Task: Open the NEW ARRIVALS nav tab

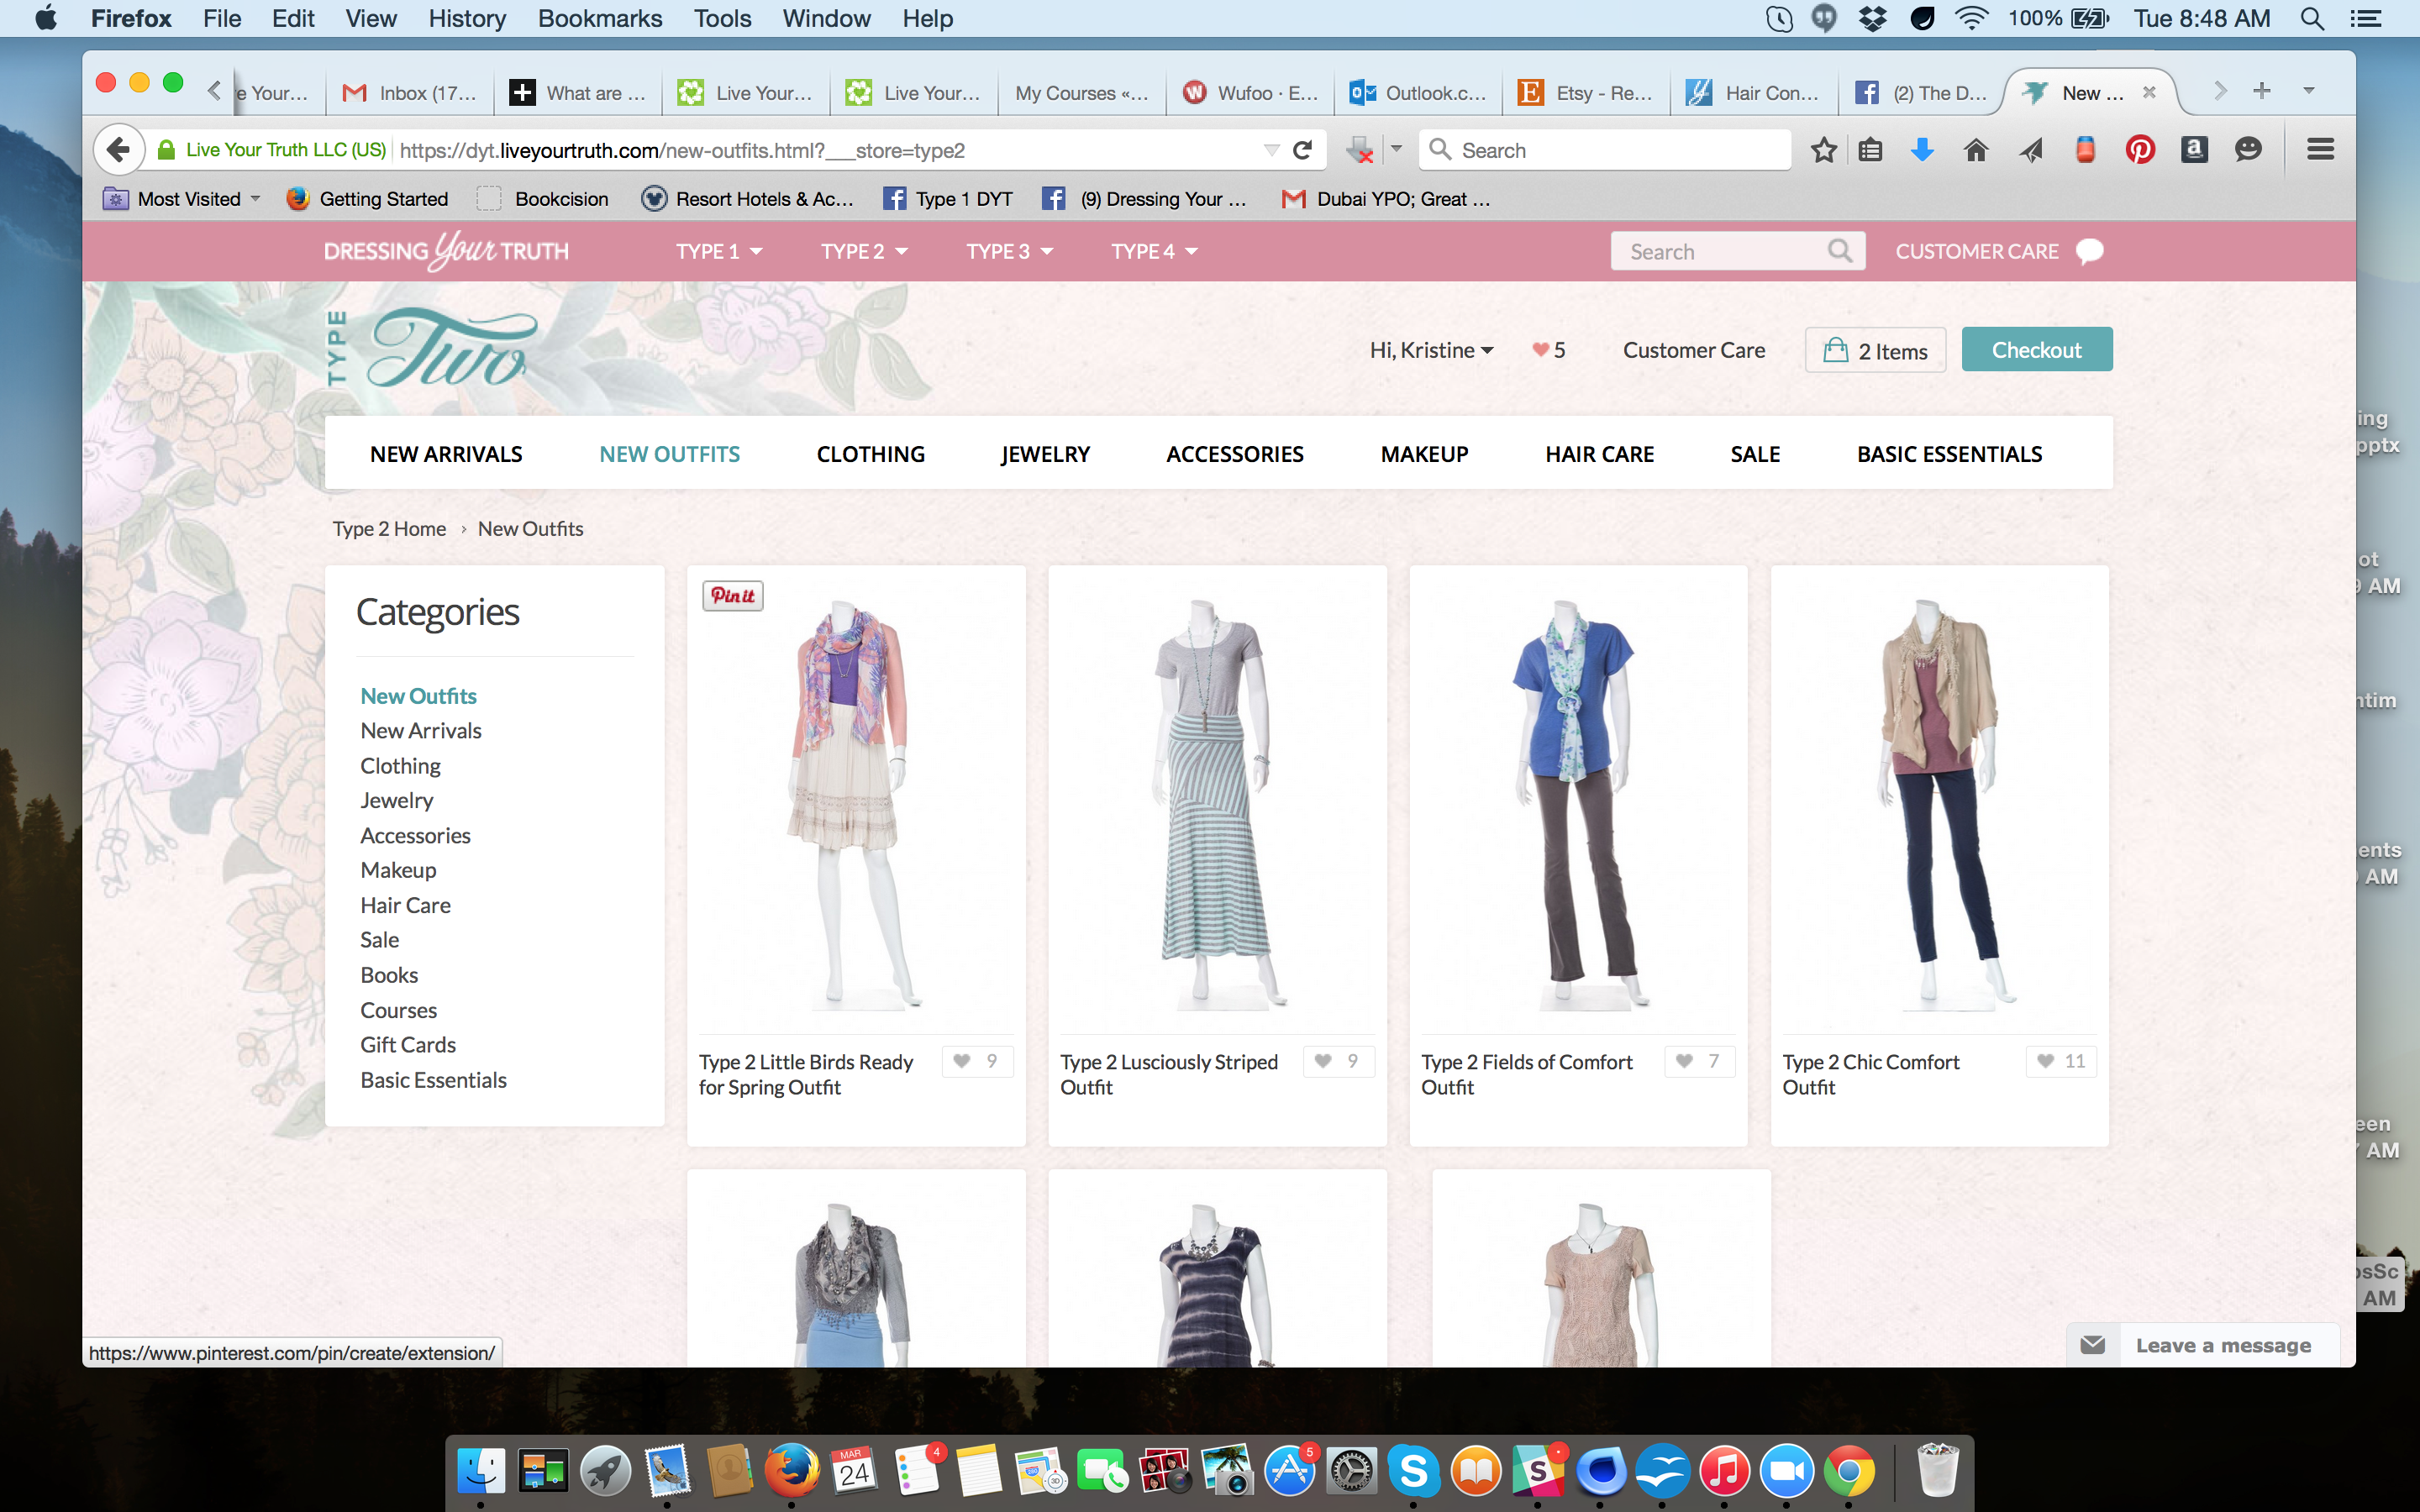Action: (446, 454)
